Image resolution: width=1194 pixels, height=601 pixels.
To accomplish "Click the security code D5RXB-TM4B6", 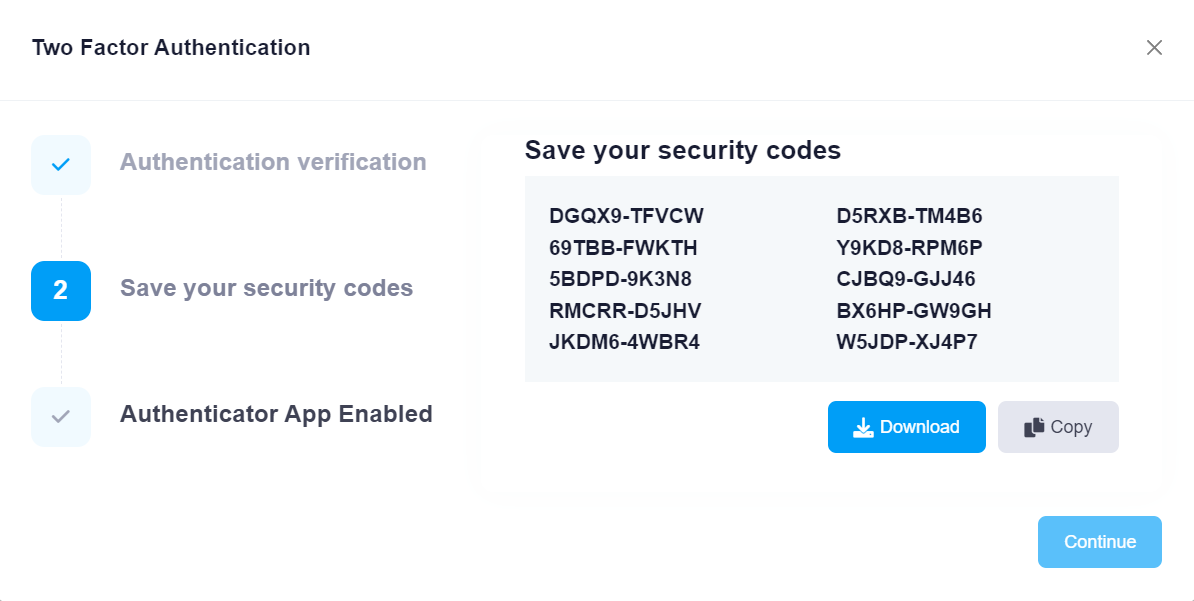I will tap(909, 216).
